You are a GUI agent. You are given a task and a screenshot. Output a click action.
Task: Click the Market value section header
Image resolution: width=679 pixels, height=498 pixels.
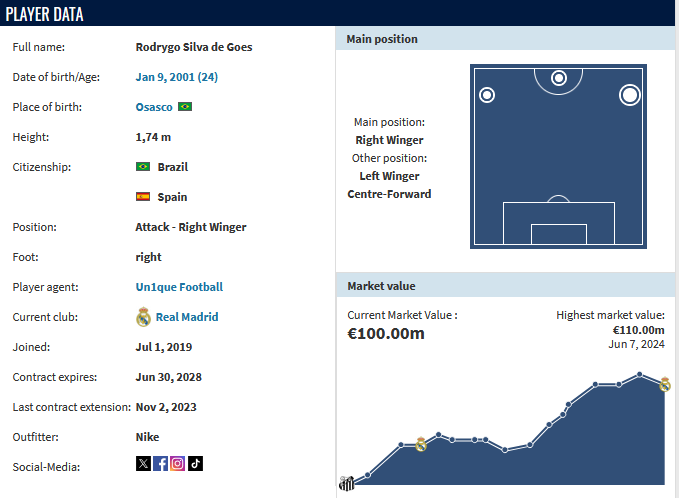(505, 285)
